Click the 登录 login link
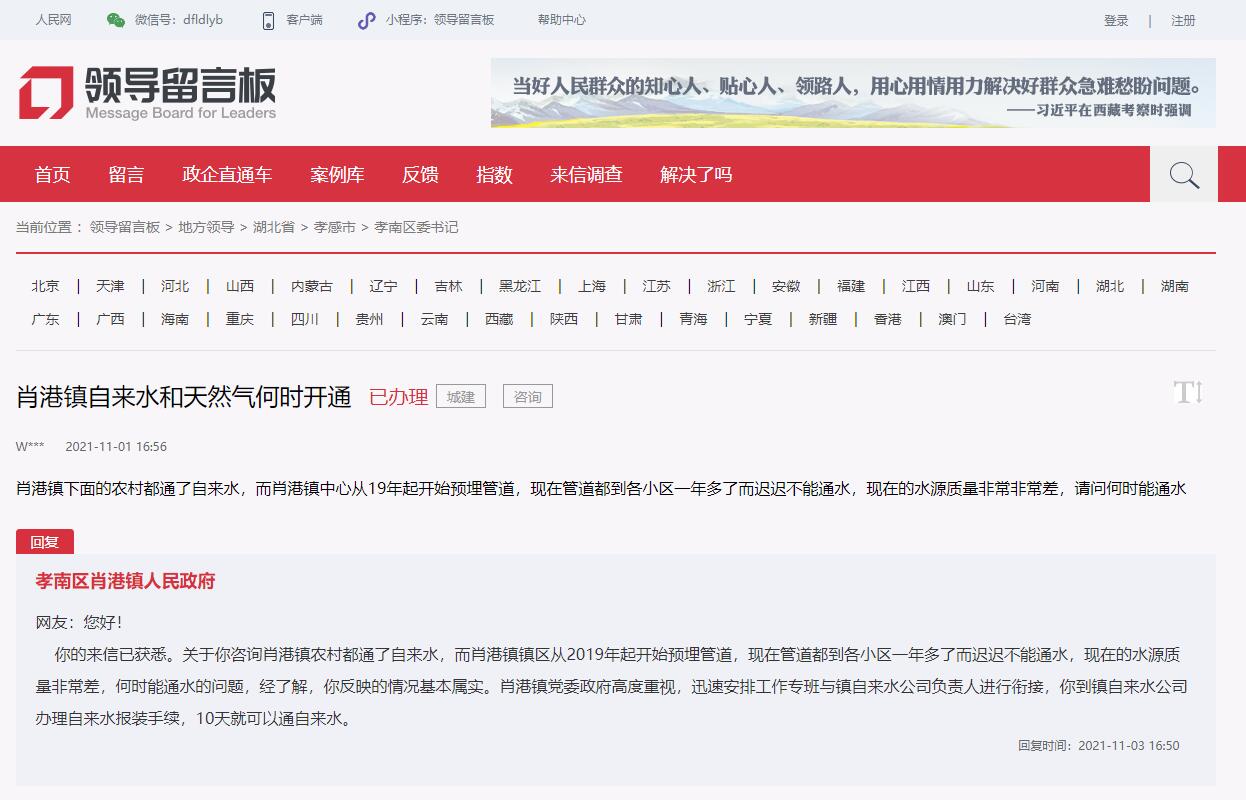This screenshot has width=1246, height=800. coord(1116,20)
